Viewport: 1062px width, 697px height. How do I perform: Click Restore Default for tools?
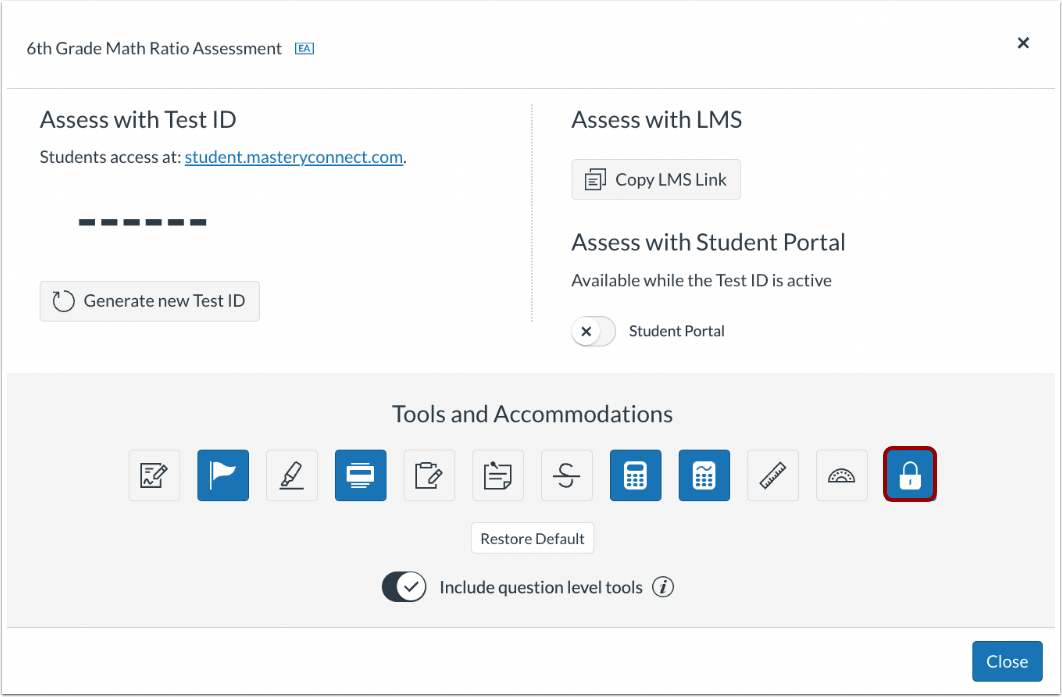[532, 538]
